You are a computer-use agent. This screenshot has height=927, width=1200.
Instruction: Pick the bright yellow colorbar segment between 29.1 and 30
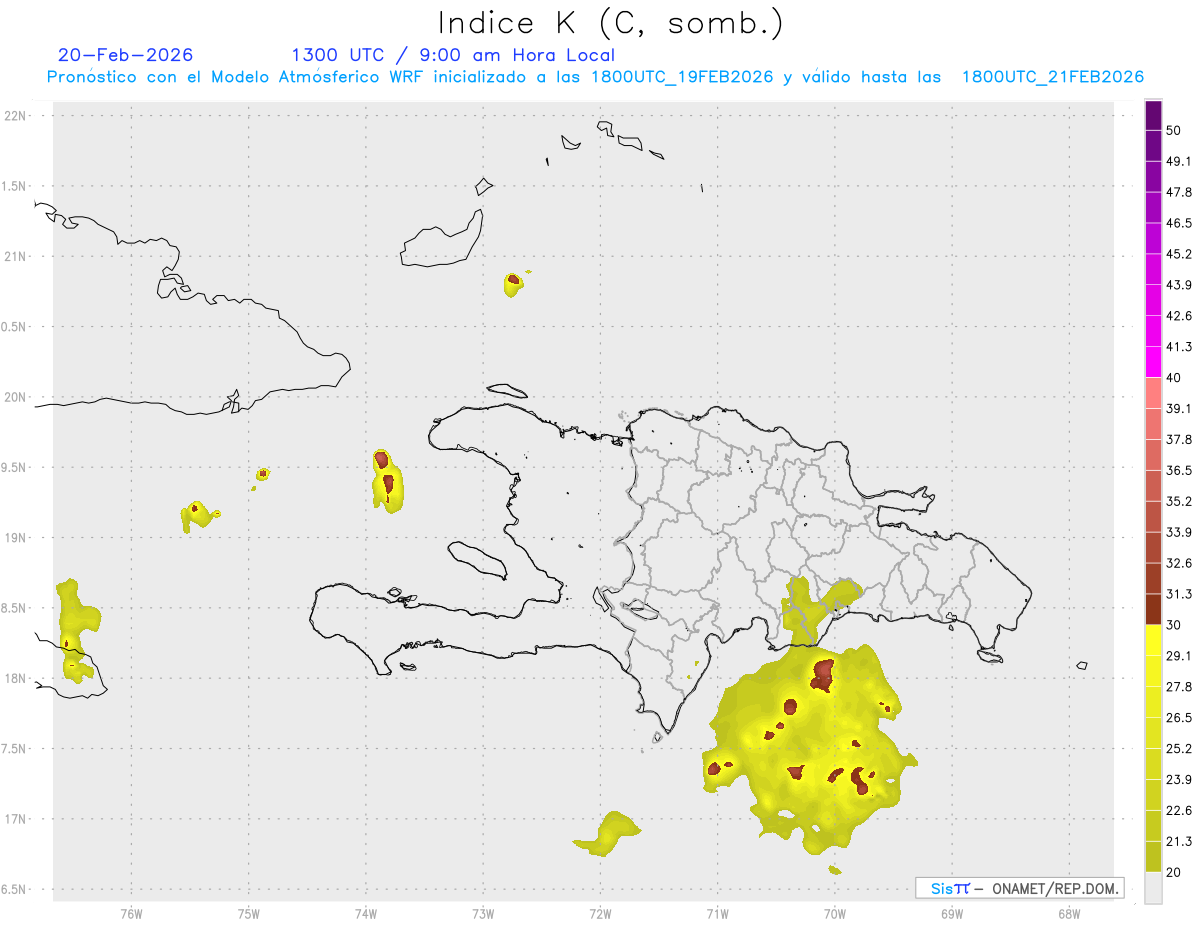click(x=1153, y=640)
